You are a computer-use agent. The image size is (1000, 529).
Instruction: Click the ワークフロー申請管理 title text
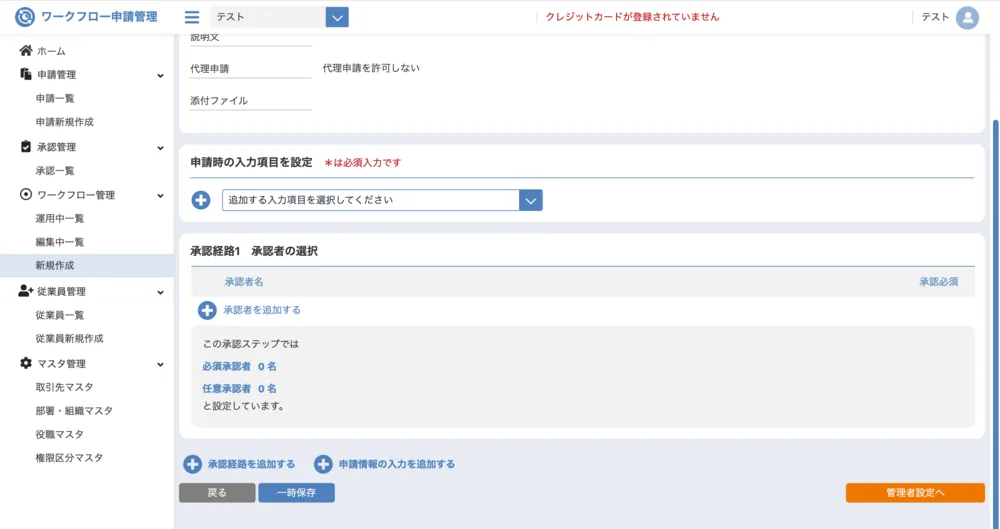(x=99, y=17)
